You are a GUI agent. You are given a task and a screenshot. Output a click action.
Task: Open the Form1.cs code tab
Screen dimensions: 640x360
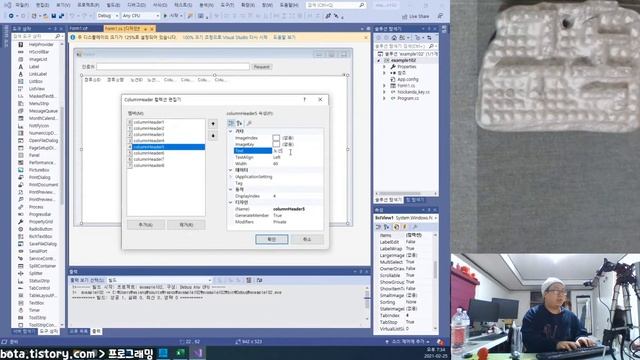click(78, 28)
